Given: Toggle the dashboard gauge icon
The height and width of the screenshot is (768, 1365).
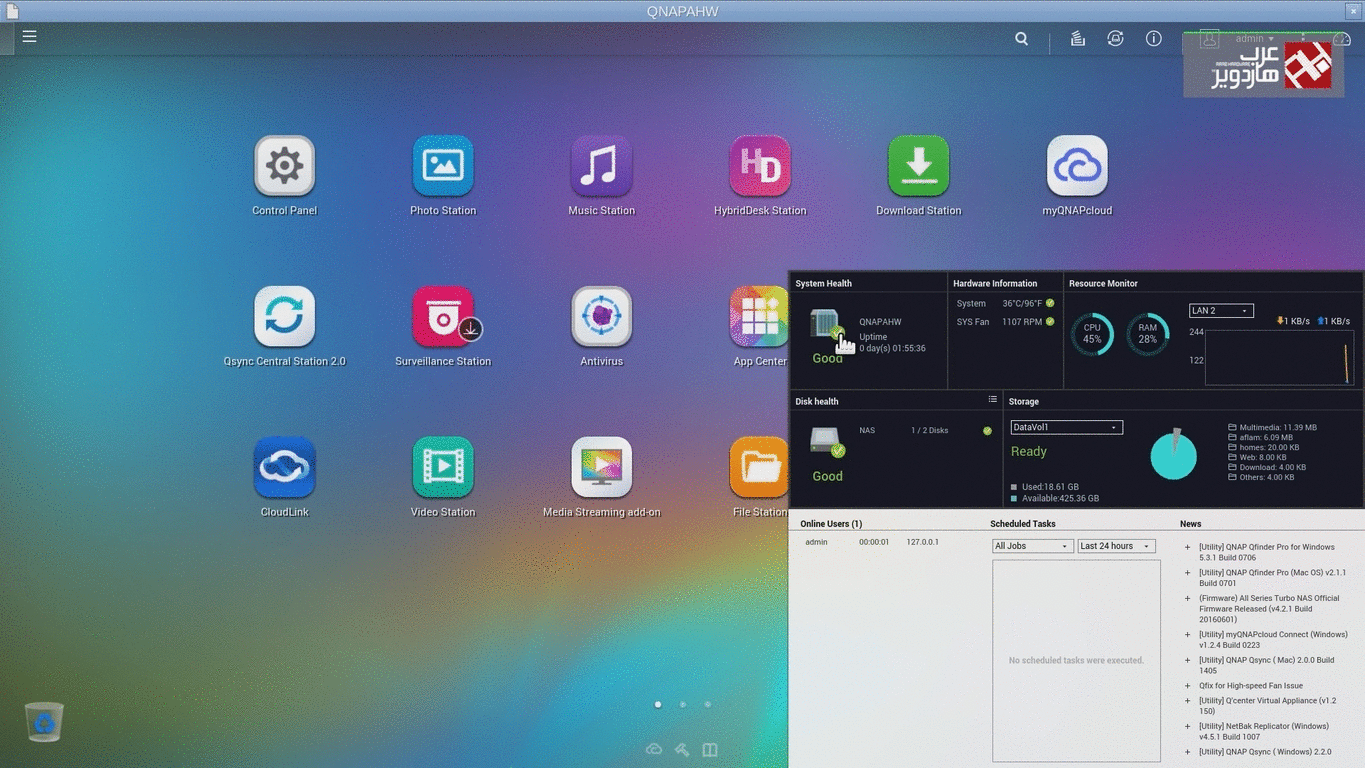Looking at the screenshot, I should tap(1342, 39).
